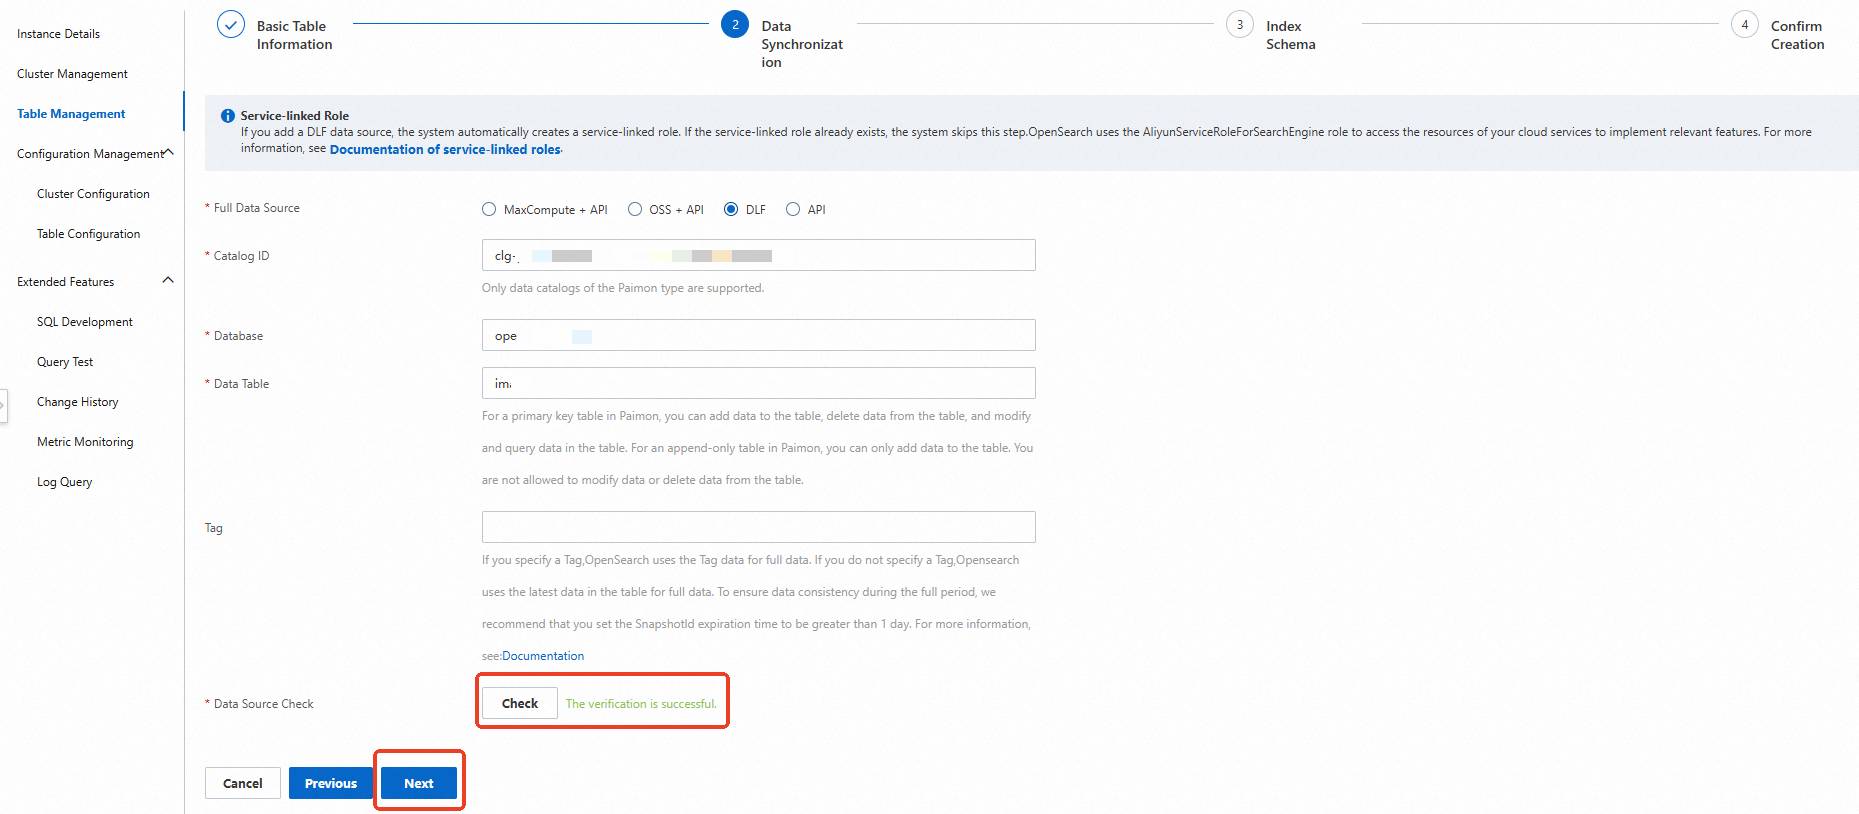
Task: Click the step 3 circle icon
Action: pos(1240,25)
